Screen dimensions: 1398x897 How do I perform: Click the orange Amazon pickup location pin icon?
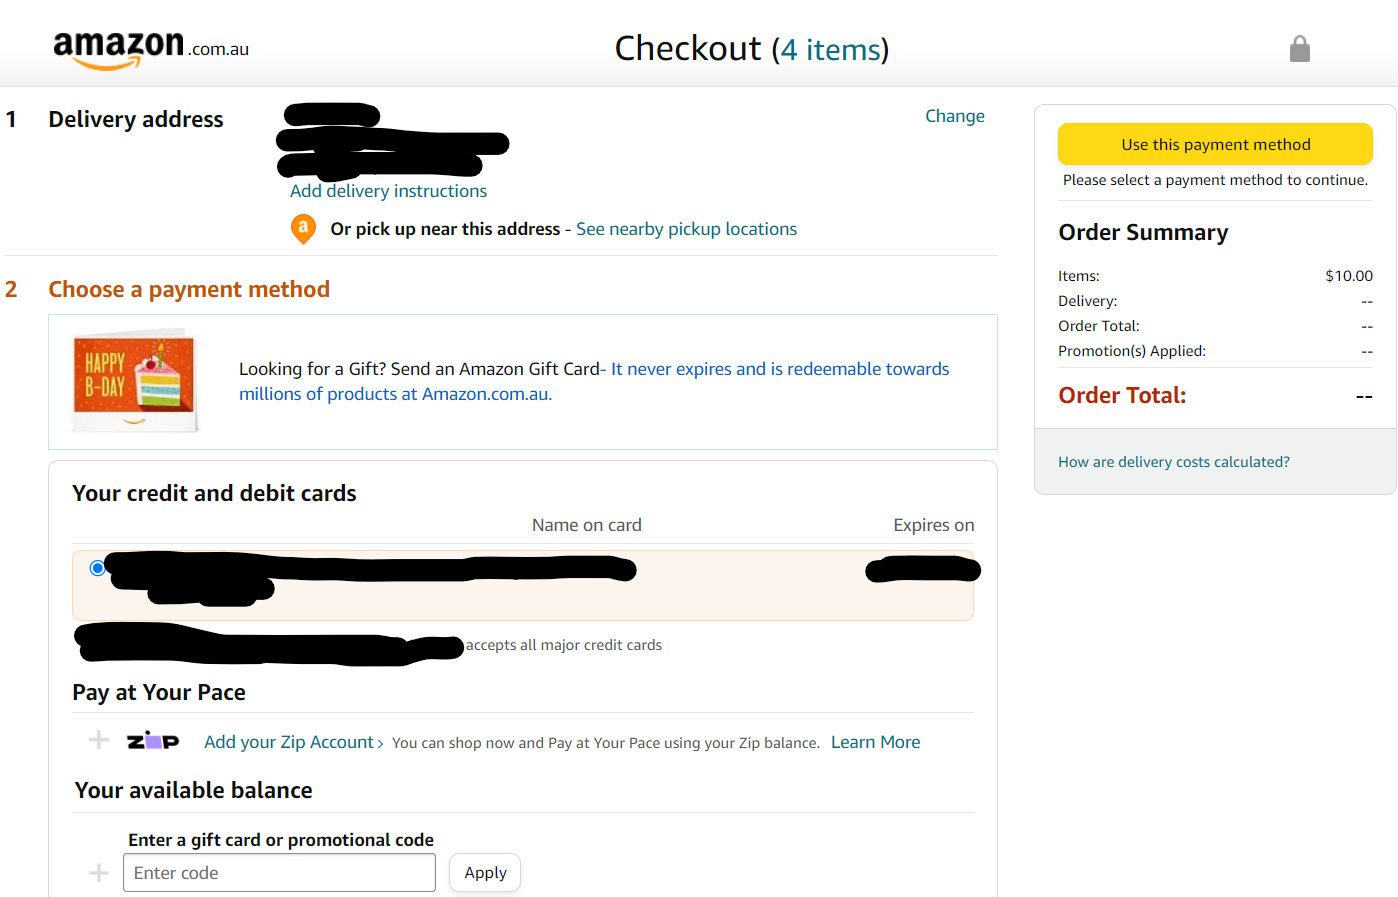[303, 229]
